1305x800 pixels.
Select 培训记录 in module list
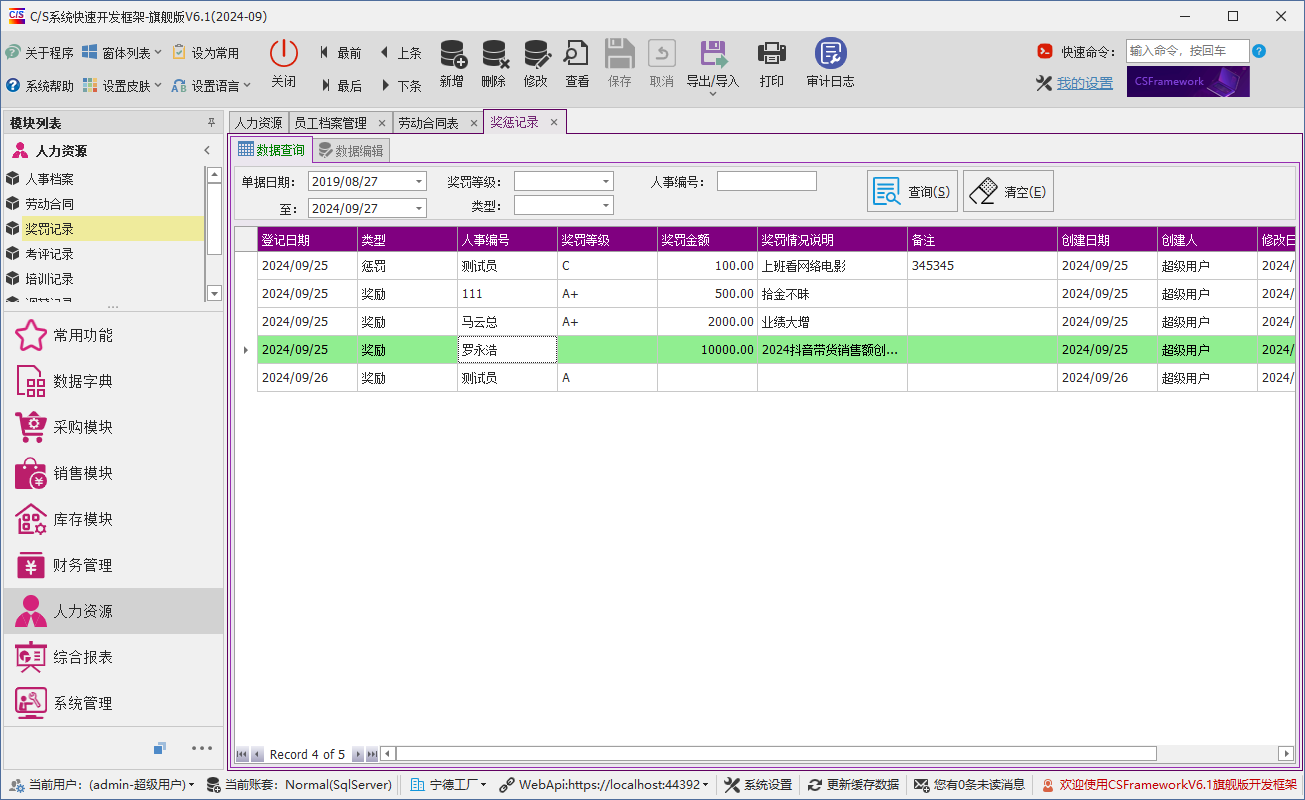(104, 279)
